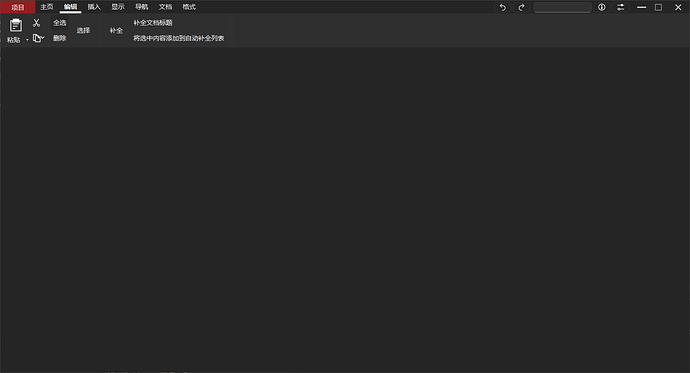Viewport: 690px width, 373px height.
Task: Click the copy documents icon
Action: tap(37, 38)
